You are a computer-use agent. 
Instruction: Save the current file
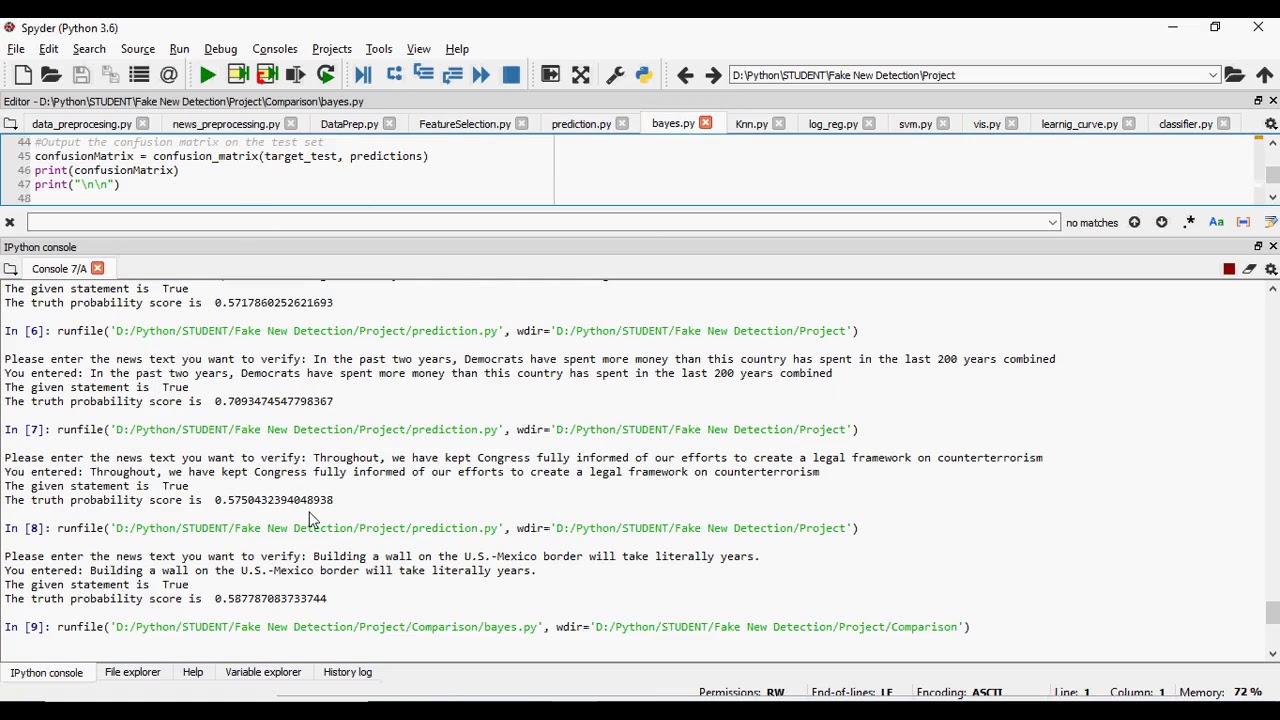tap(81, 75)
